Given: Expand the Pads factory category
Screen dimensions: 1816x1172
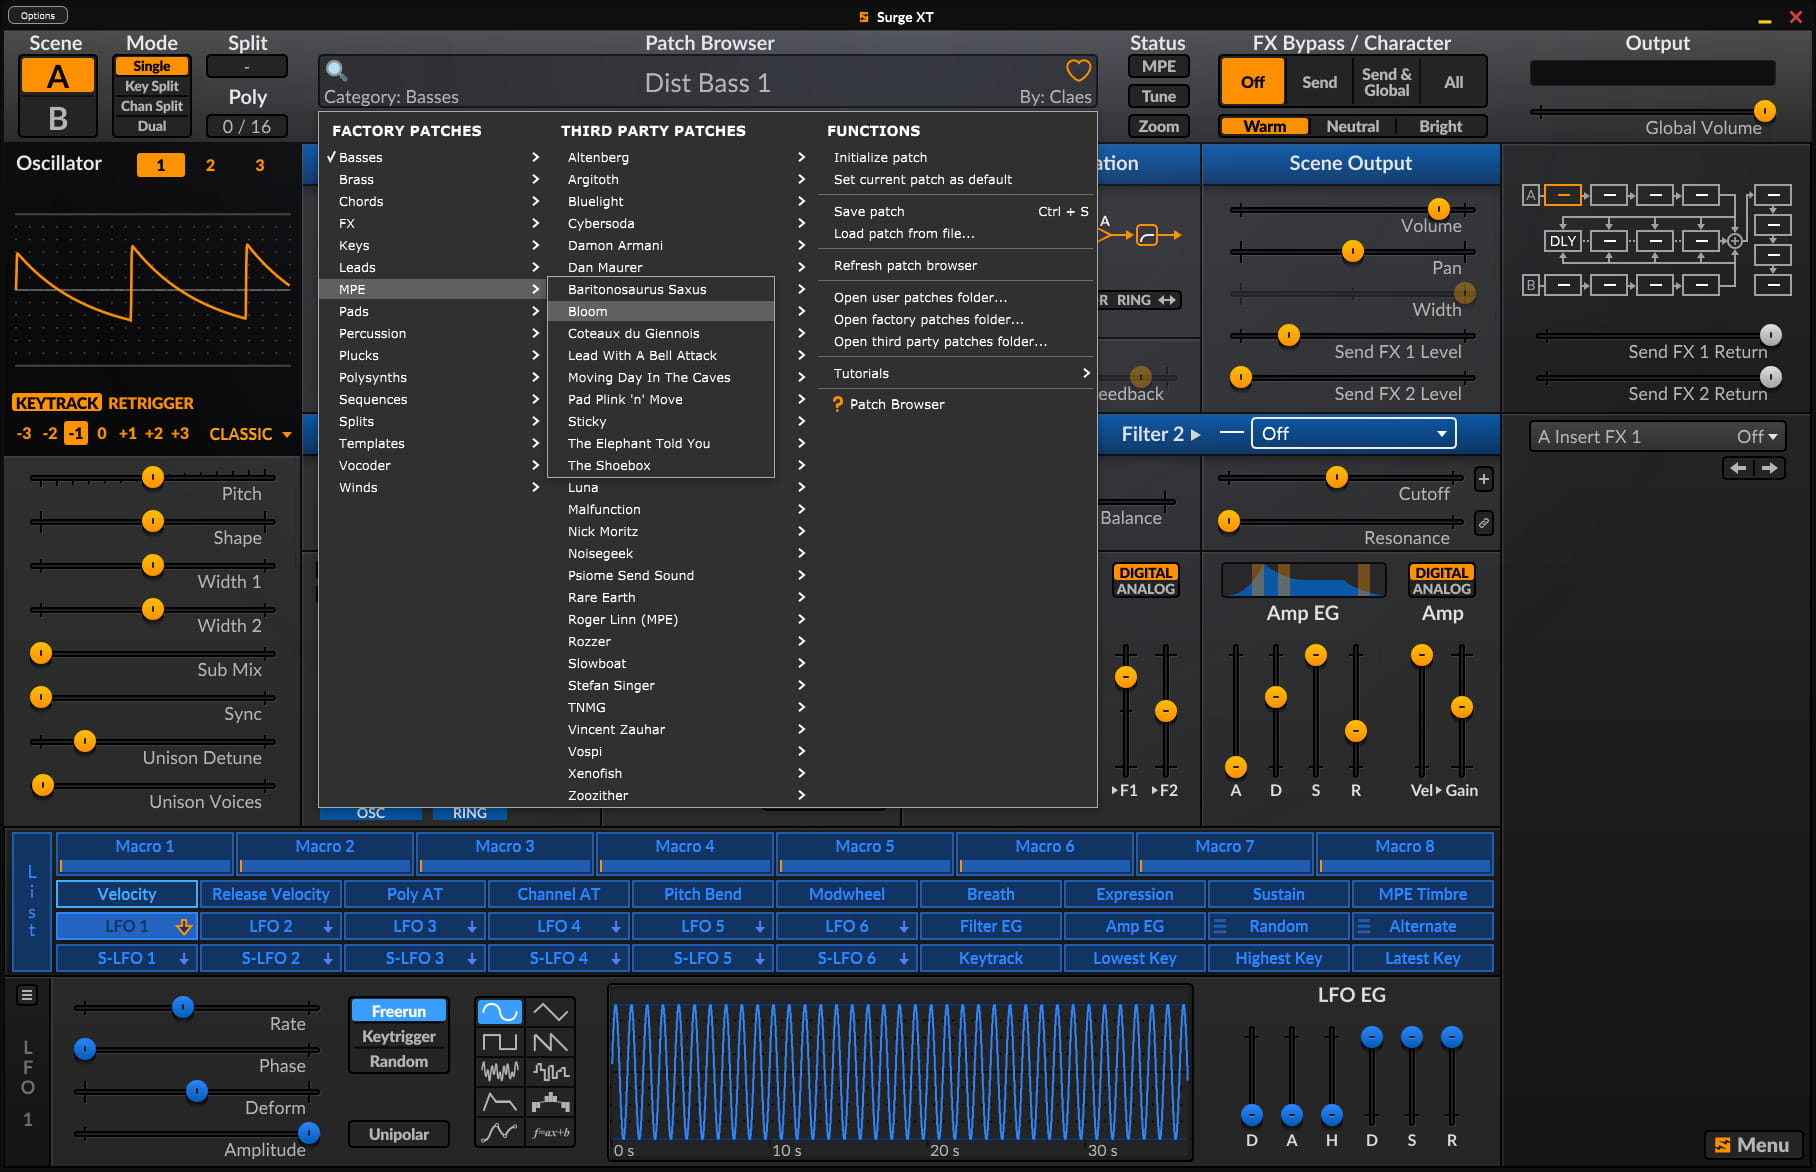Looking at the screenshot, I should [x=432, y=311].
